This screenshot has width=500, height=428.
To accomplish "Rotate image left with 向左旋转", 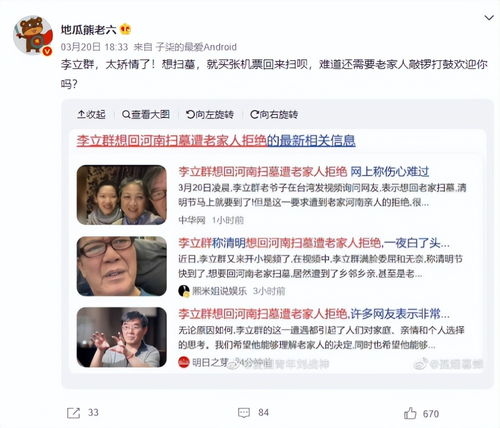I will pyautogui.click(x=210, y=115).
